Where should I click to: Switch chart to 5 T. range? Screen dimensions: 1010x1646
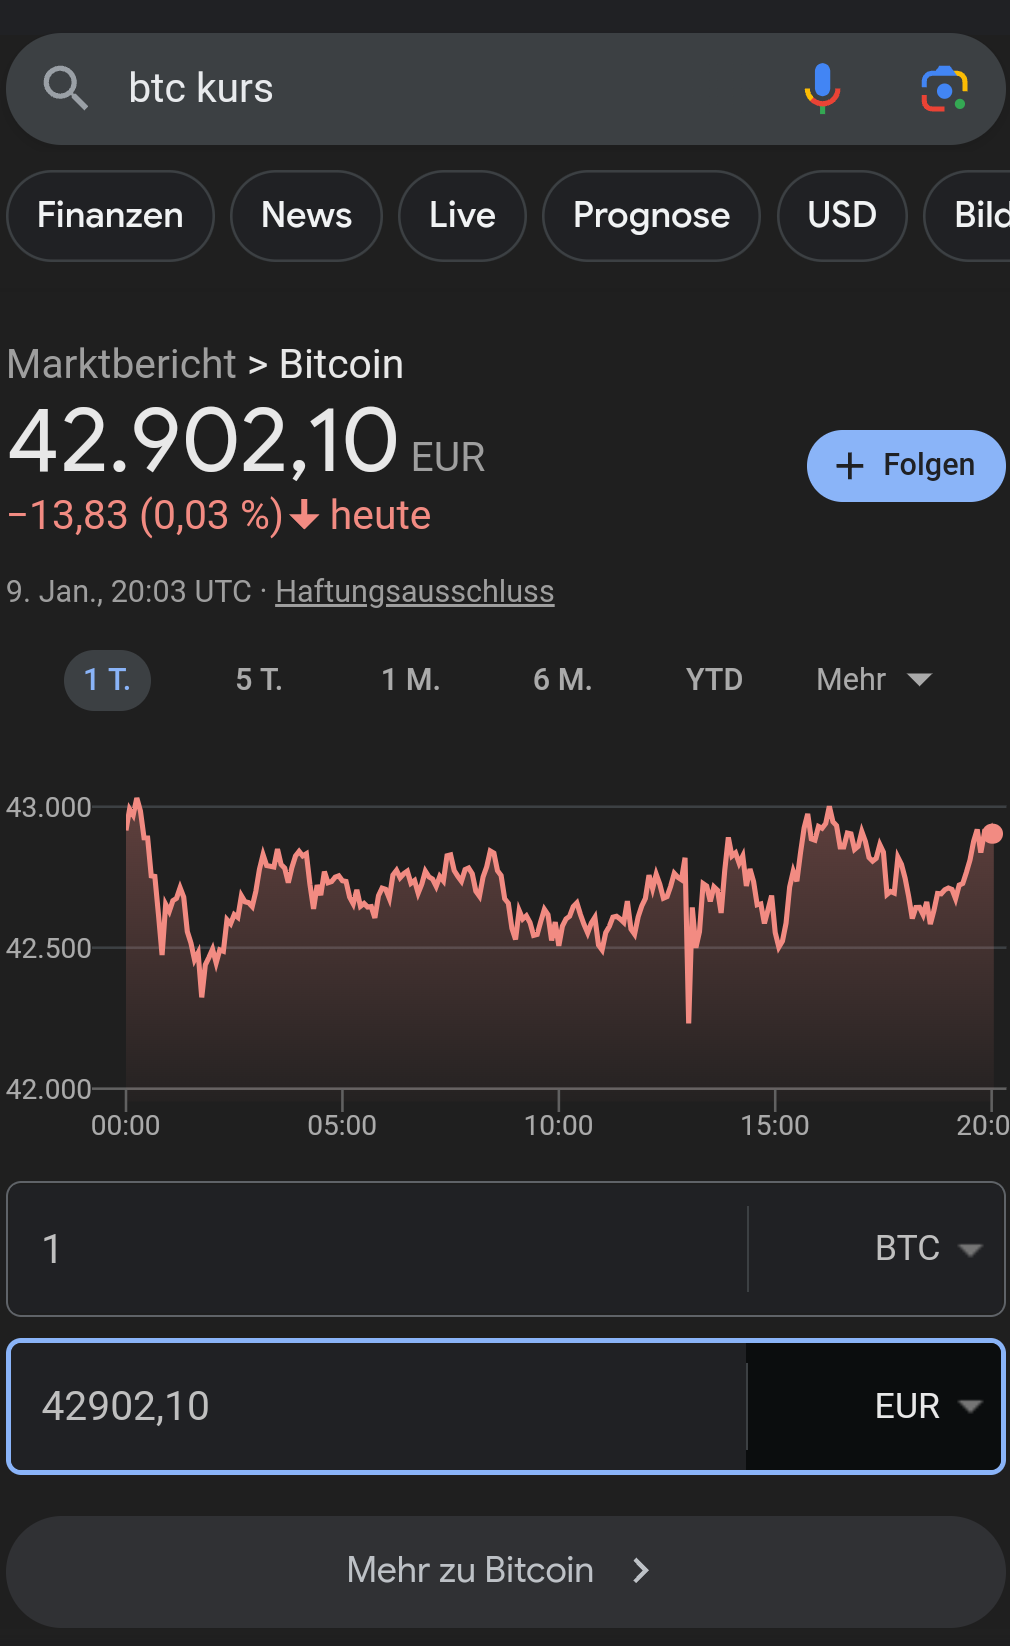[x=259, y=680]
